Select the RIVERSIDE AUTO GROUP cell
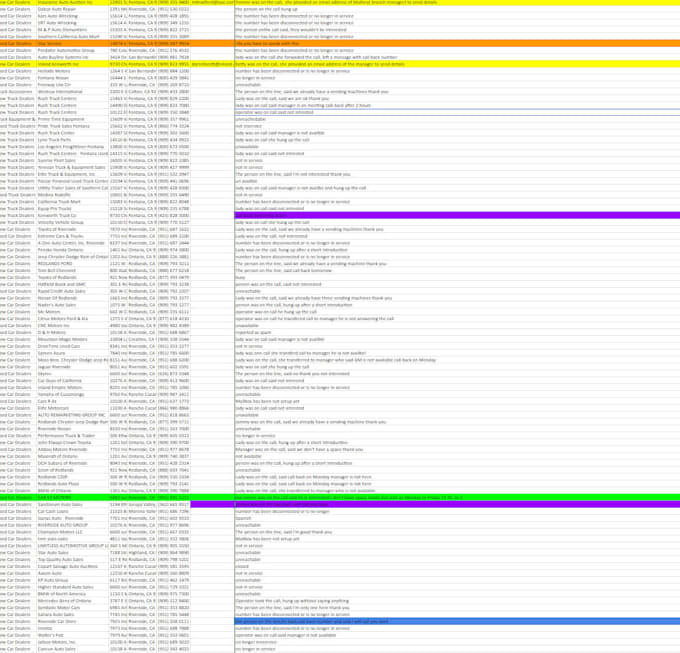The width and height of the screenshot is (680, 653). pyautogui.click(x=72, y=525)
